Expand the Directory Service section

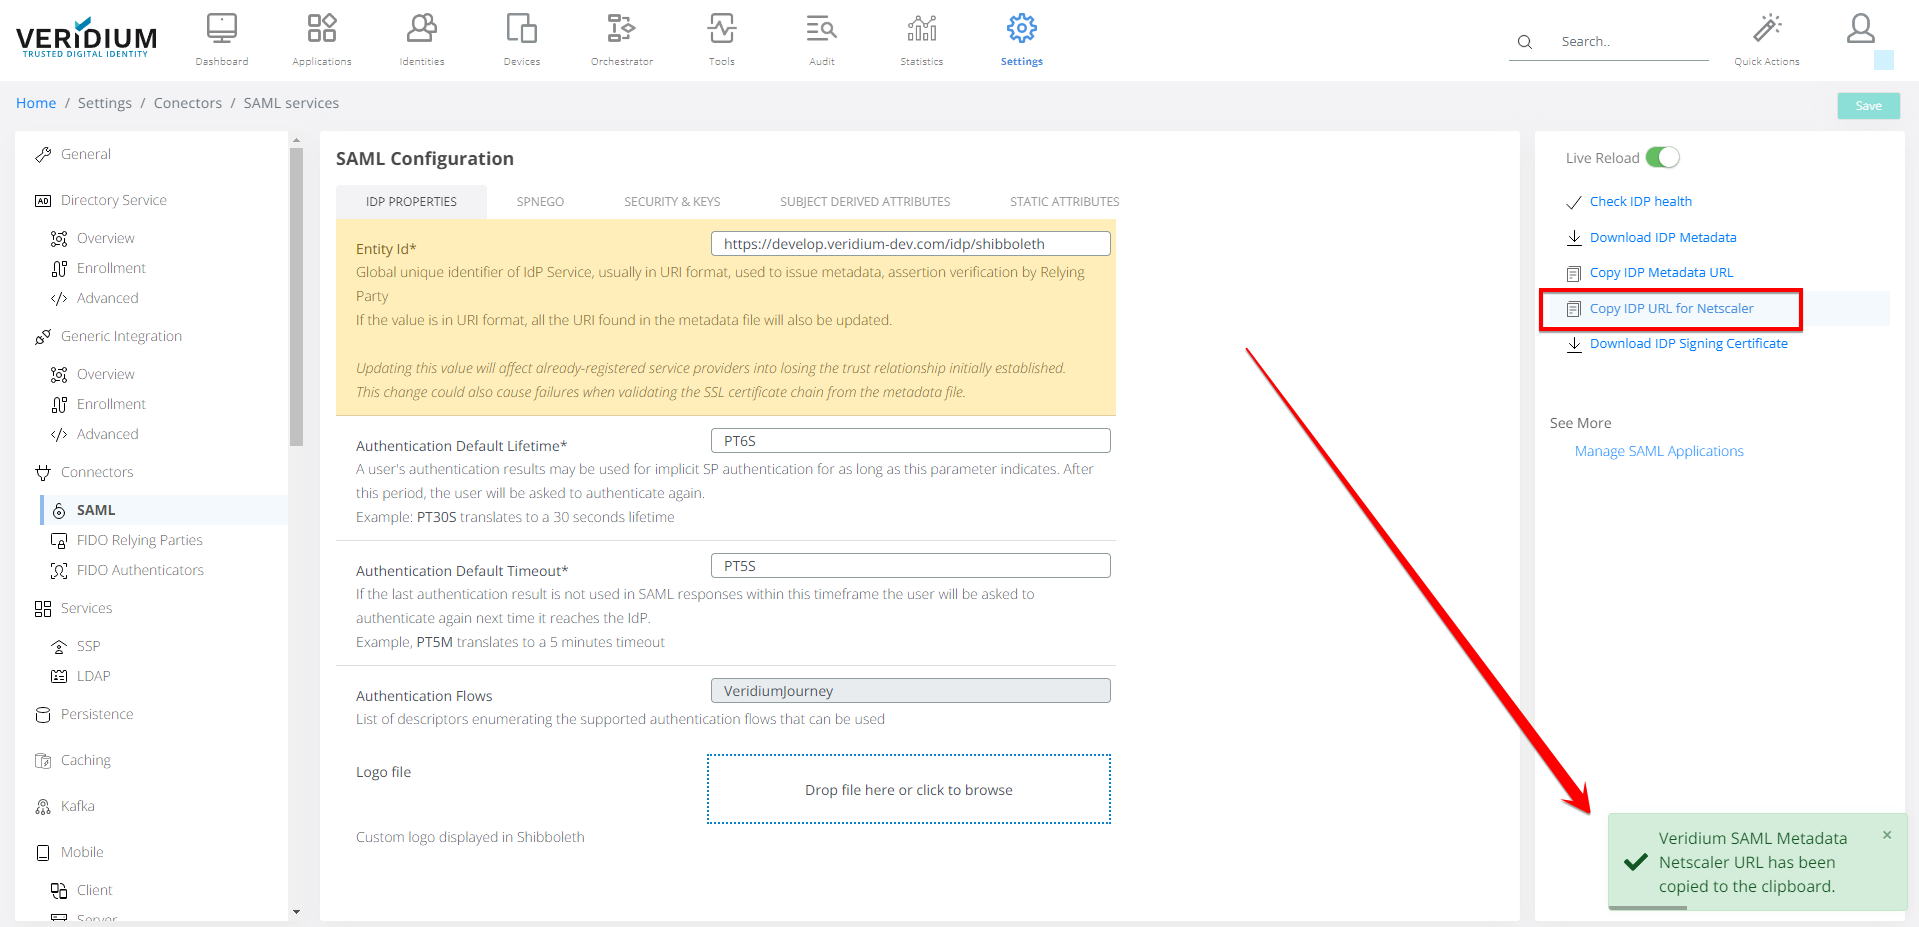(113, 199)
